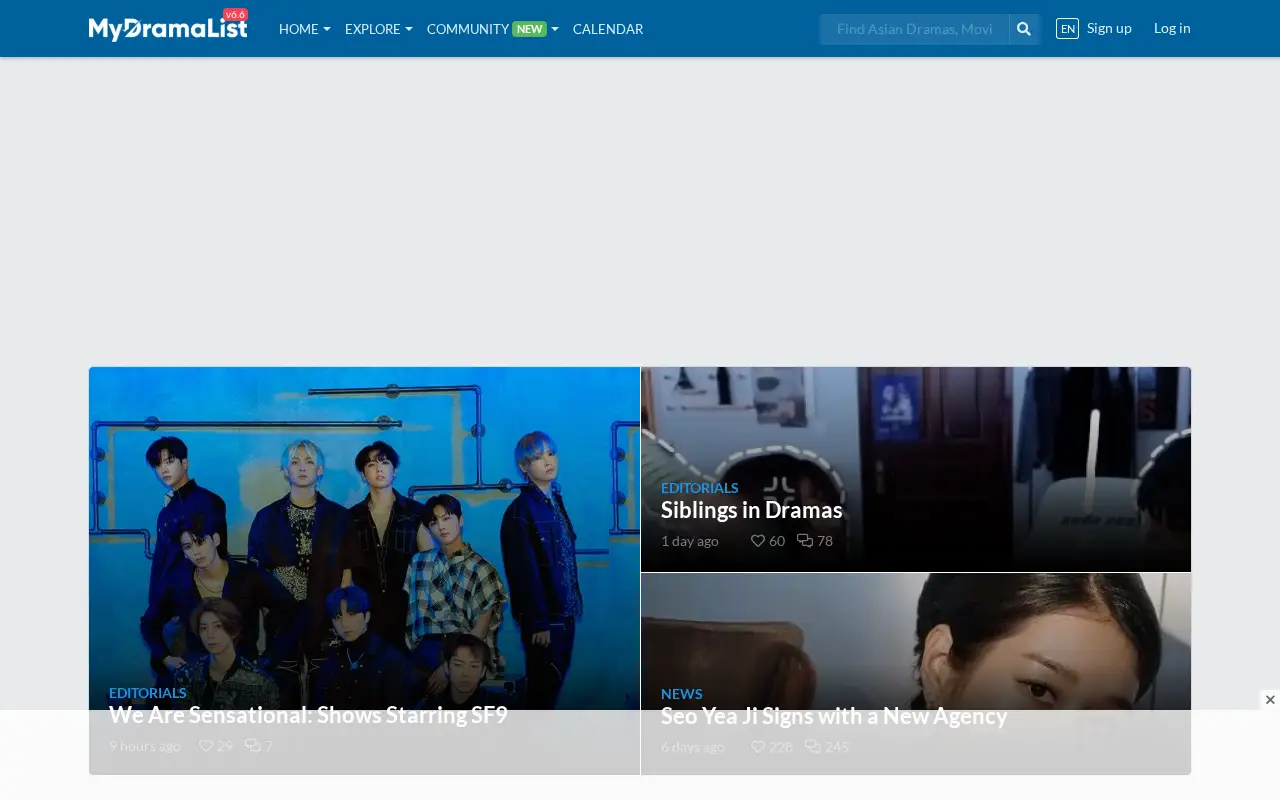Click heart icon on Seo Yea Ji article

[x=758, y=747]
